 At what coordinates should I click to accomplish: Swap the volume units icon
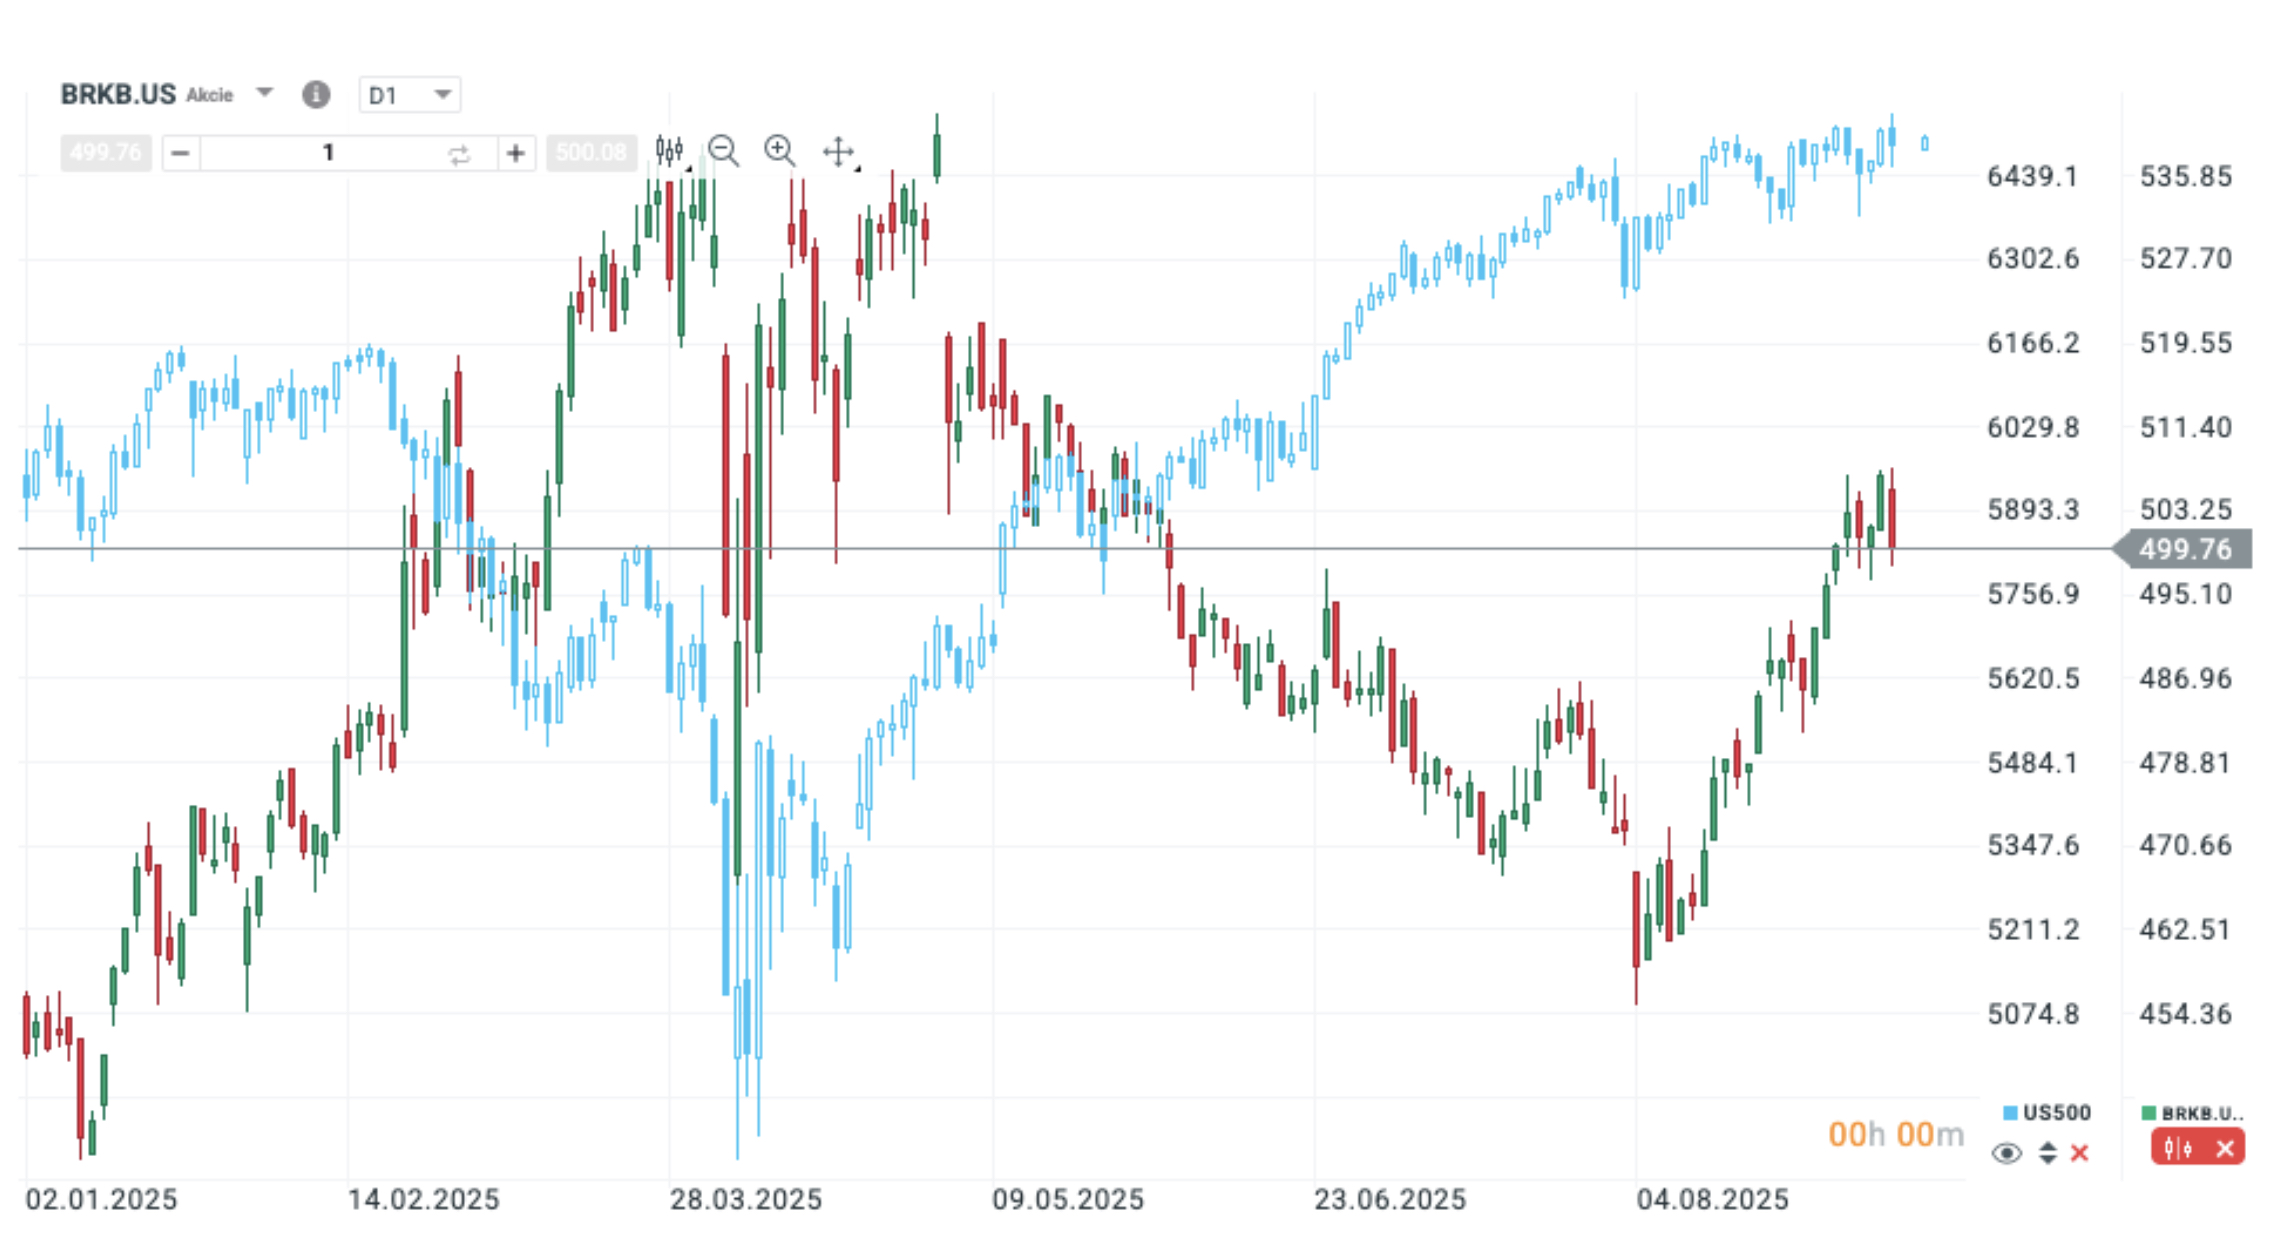click(459, 154)
